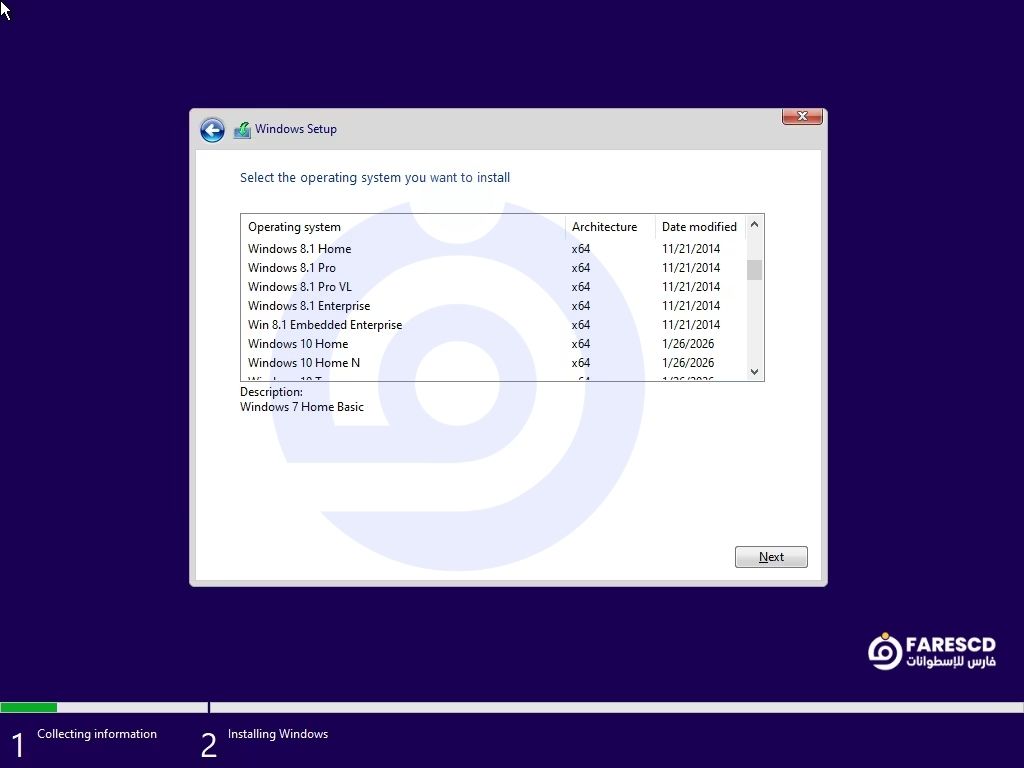Select Windows 8.1 Enterprise row
Viewport: 1024px width, 768px height.
(x=309, y=306)
